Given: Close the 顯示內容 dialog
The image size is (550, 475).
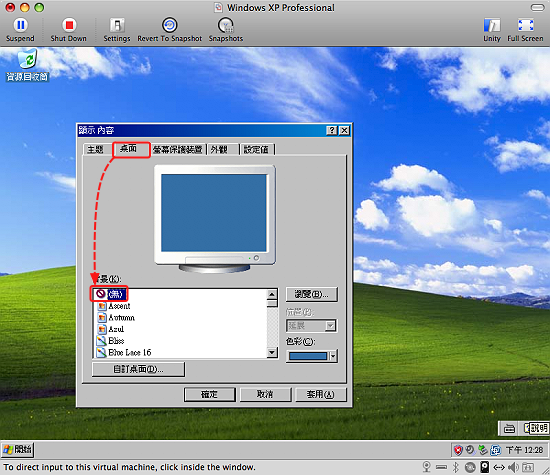Looking at the screenshot, I should pos(345,131).
